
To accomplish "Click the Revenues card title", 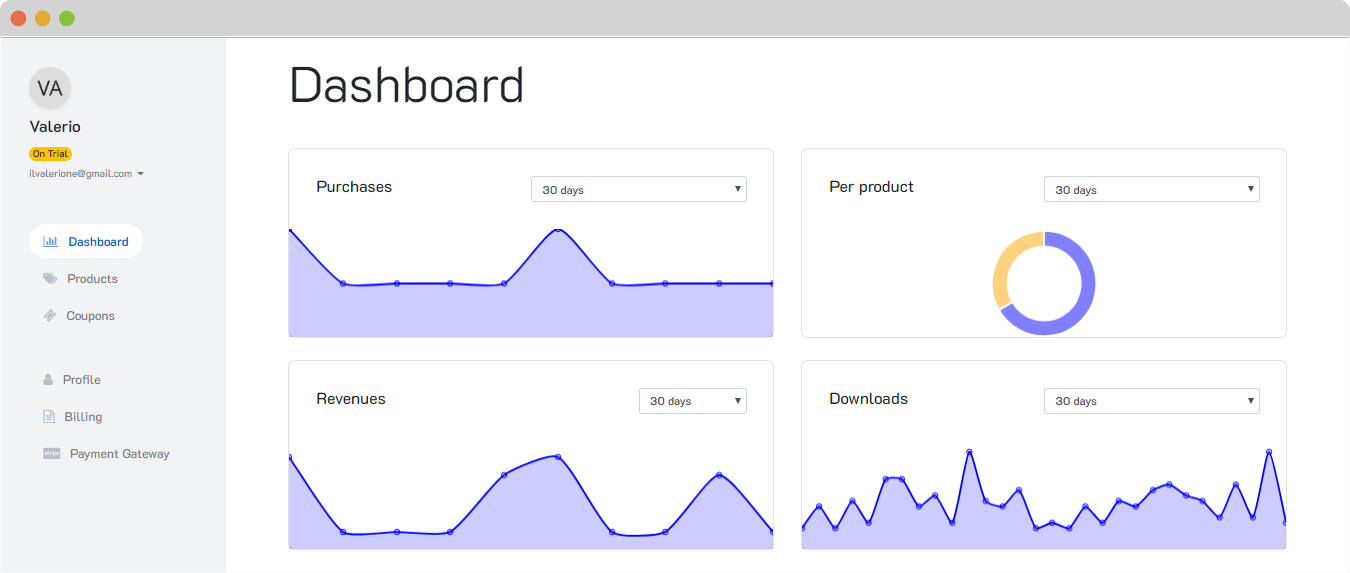I will 351,399.
